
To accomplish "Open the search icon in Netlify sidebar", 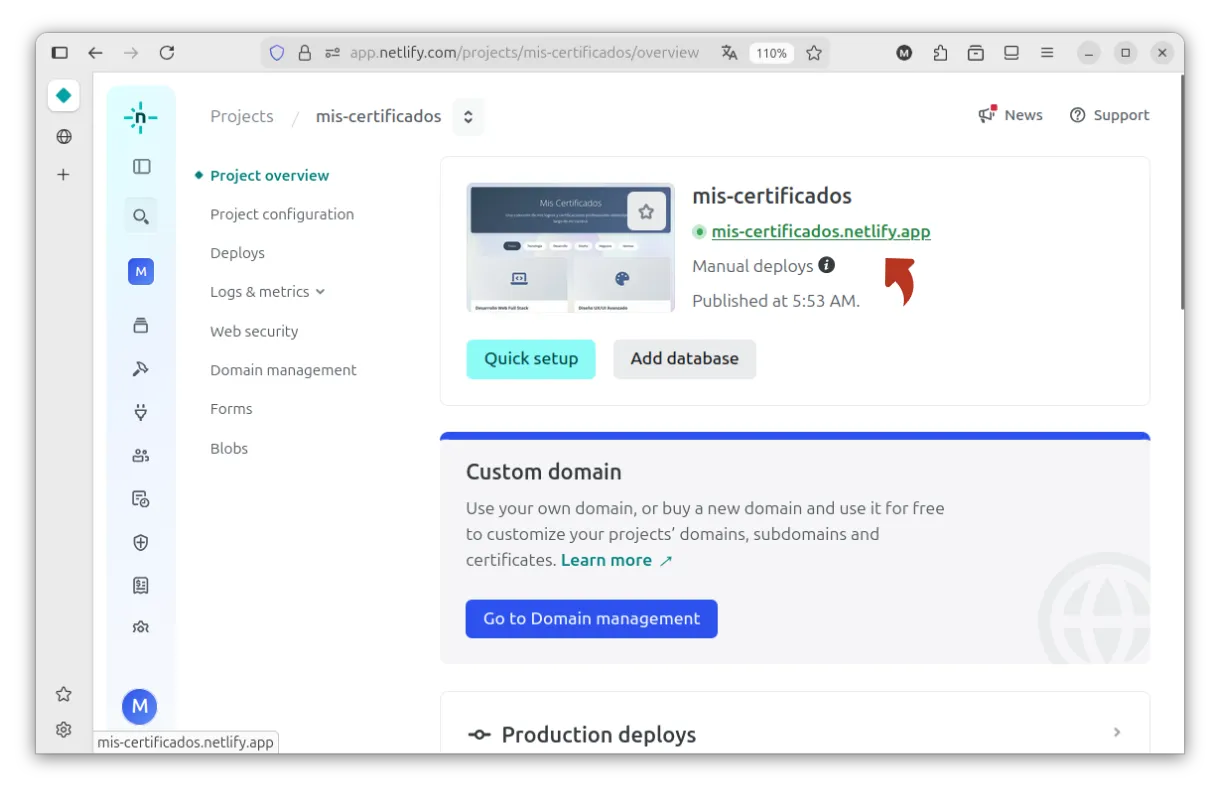I will [141, 216].
